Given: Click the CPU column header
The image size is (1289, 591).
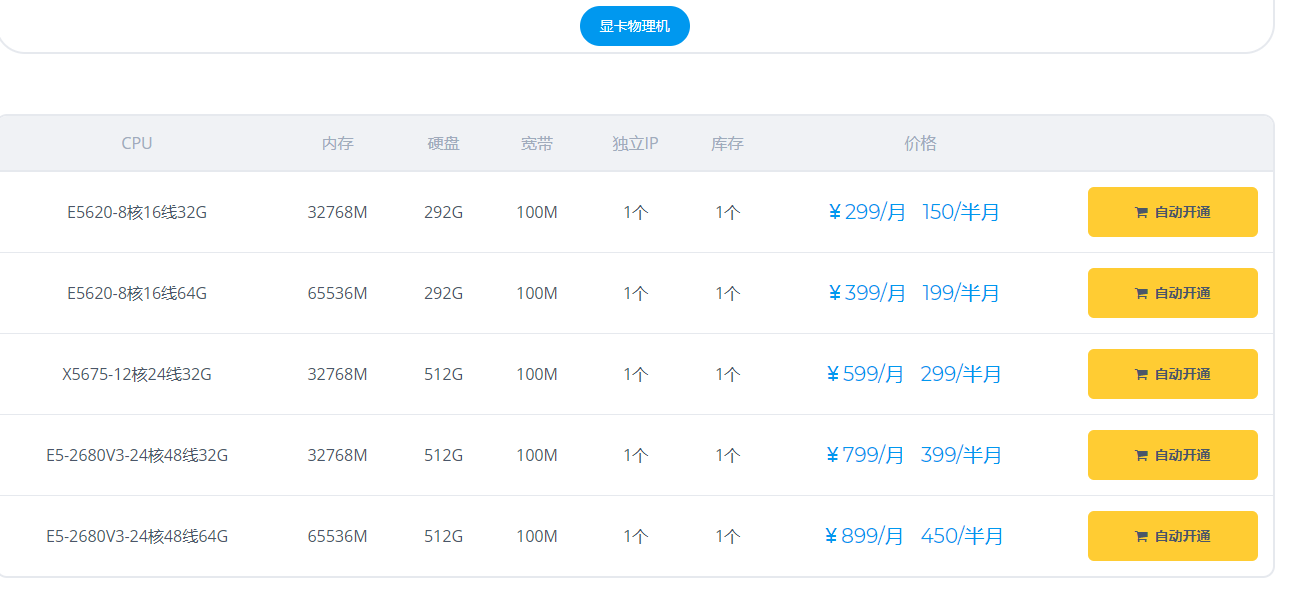Looking at the screenshot, I should click(x=137, y=143).
